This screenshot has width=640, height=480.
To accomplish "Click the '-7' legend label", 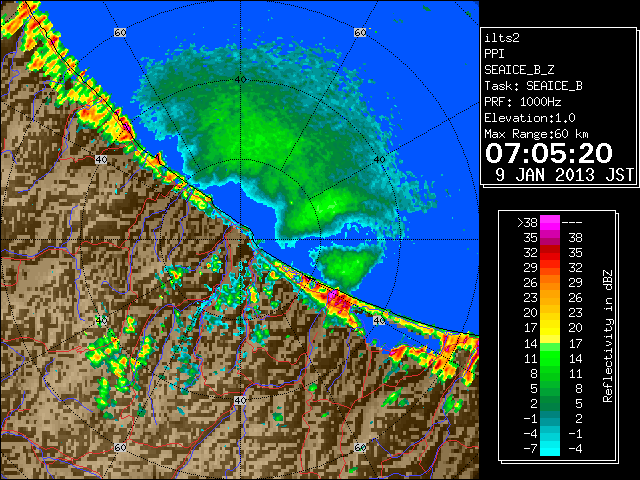I will [x=530, y=449].
